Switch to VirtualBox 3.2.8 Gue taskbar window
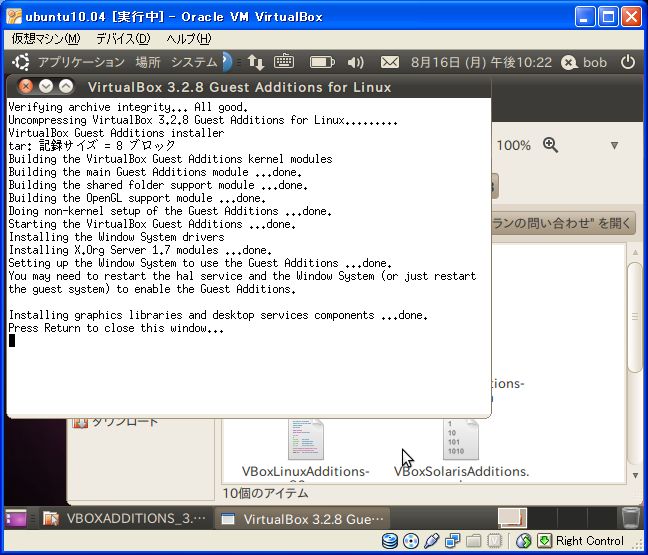 [303, 518]
